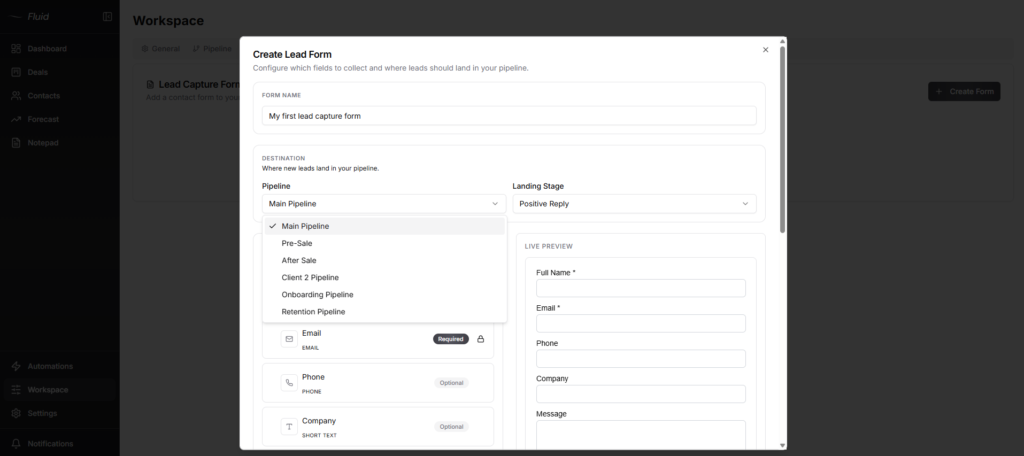Click the Company short text icon

[289, 427]
